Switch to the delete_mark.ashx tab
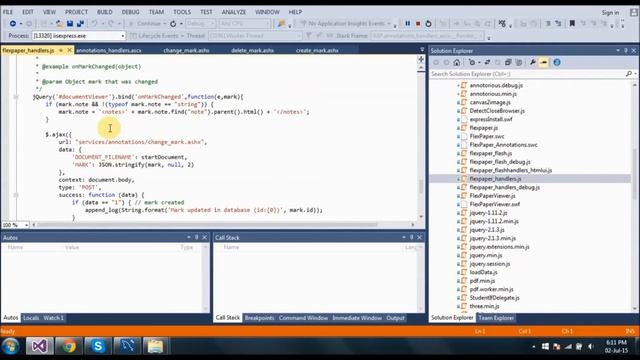Viewport: 640px width, 360px height. (253, 50)
